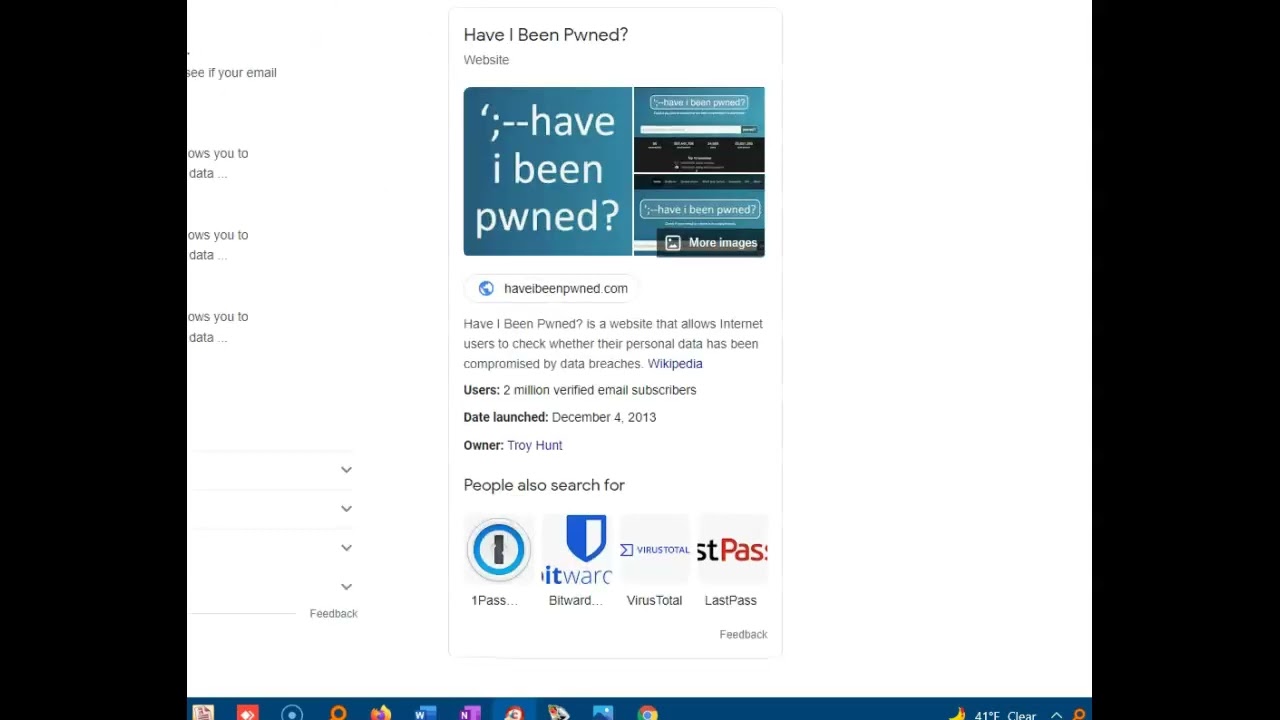1280x720 pixels.
Task: Click the More images button
Action: pos(711,243)
